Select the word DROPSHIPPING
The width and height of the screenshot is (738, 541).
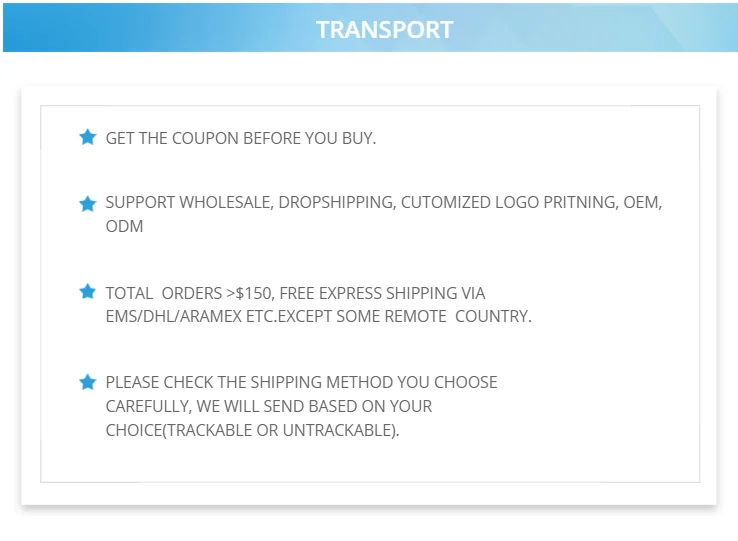(337, 202)
